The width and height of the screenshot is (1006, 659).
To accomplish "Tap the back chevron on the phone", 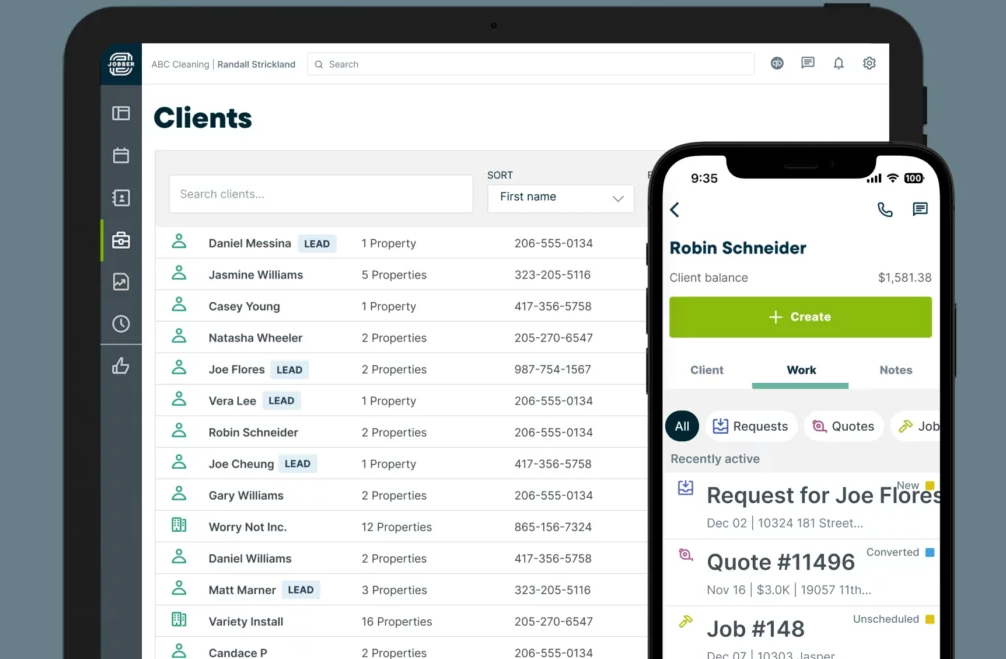I will [675, 209].
